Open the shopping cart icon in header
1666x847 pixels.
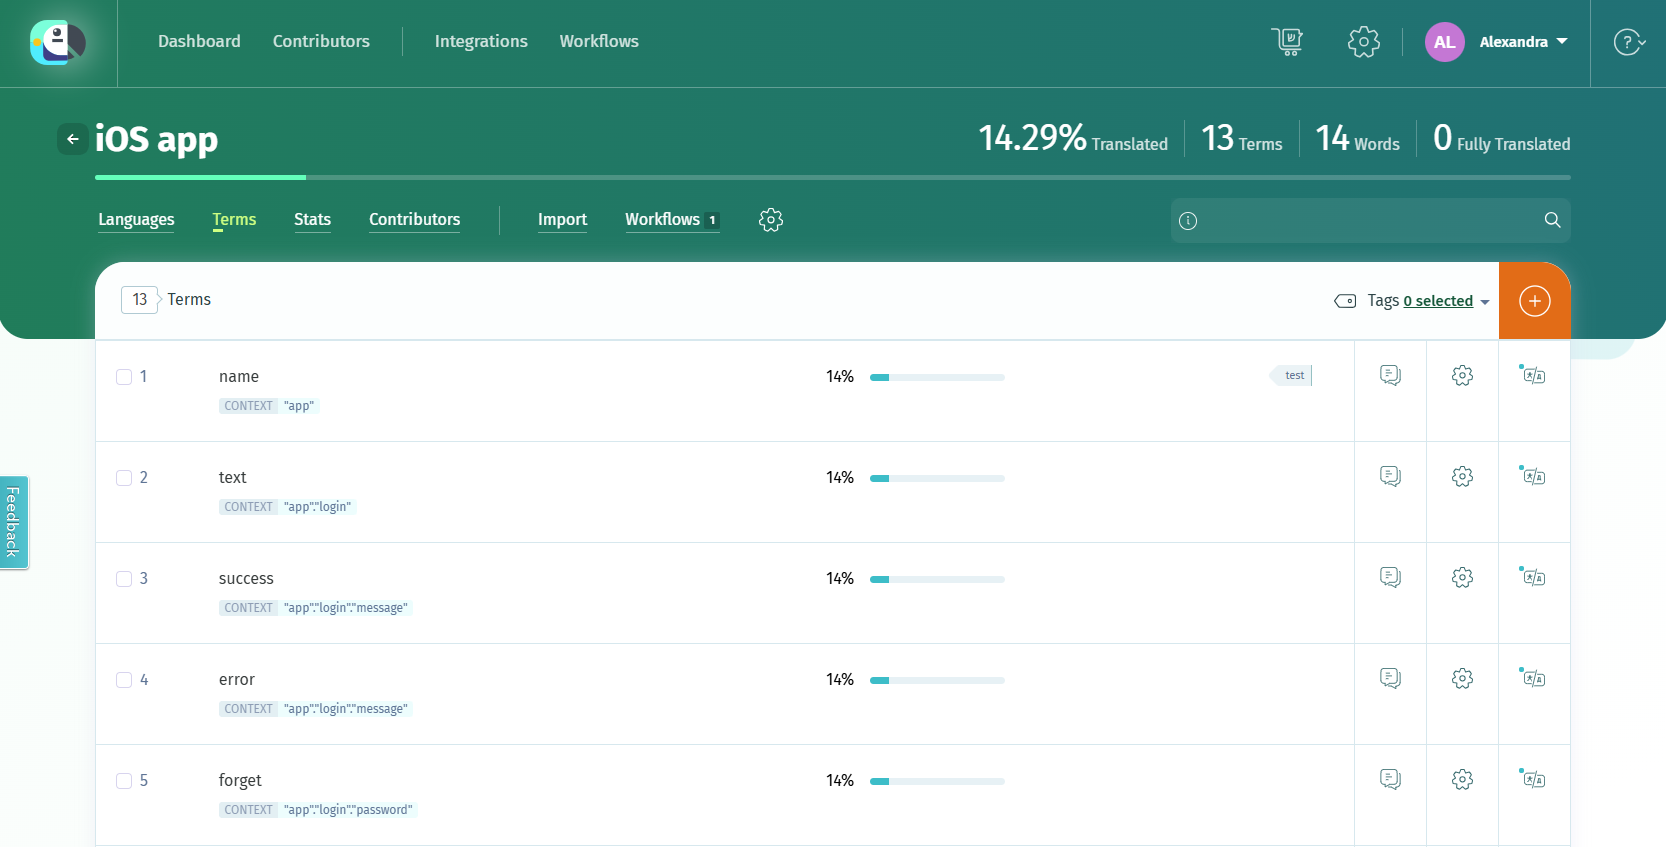coord(1288,41)
